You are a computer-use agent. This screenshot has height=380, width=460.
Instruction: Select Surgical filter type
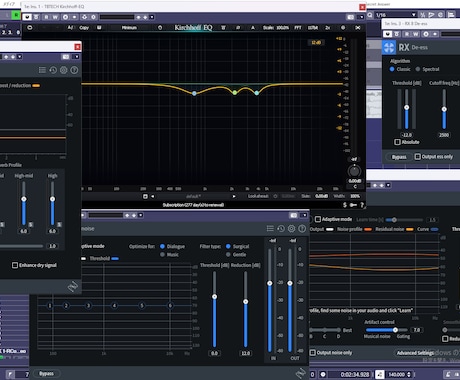228,246
